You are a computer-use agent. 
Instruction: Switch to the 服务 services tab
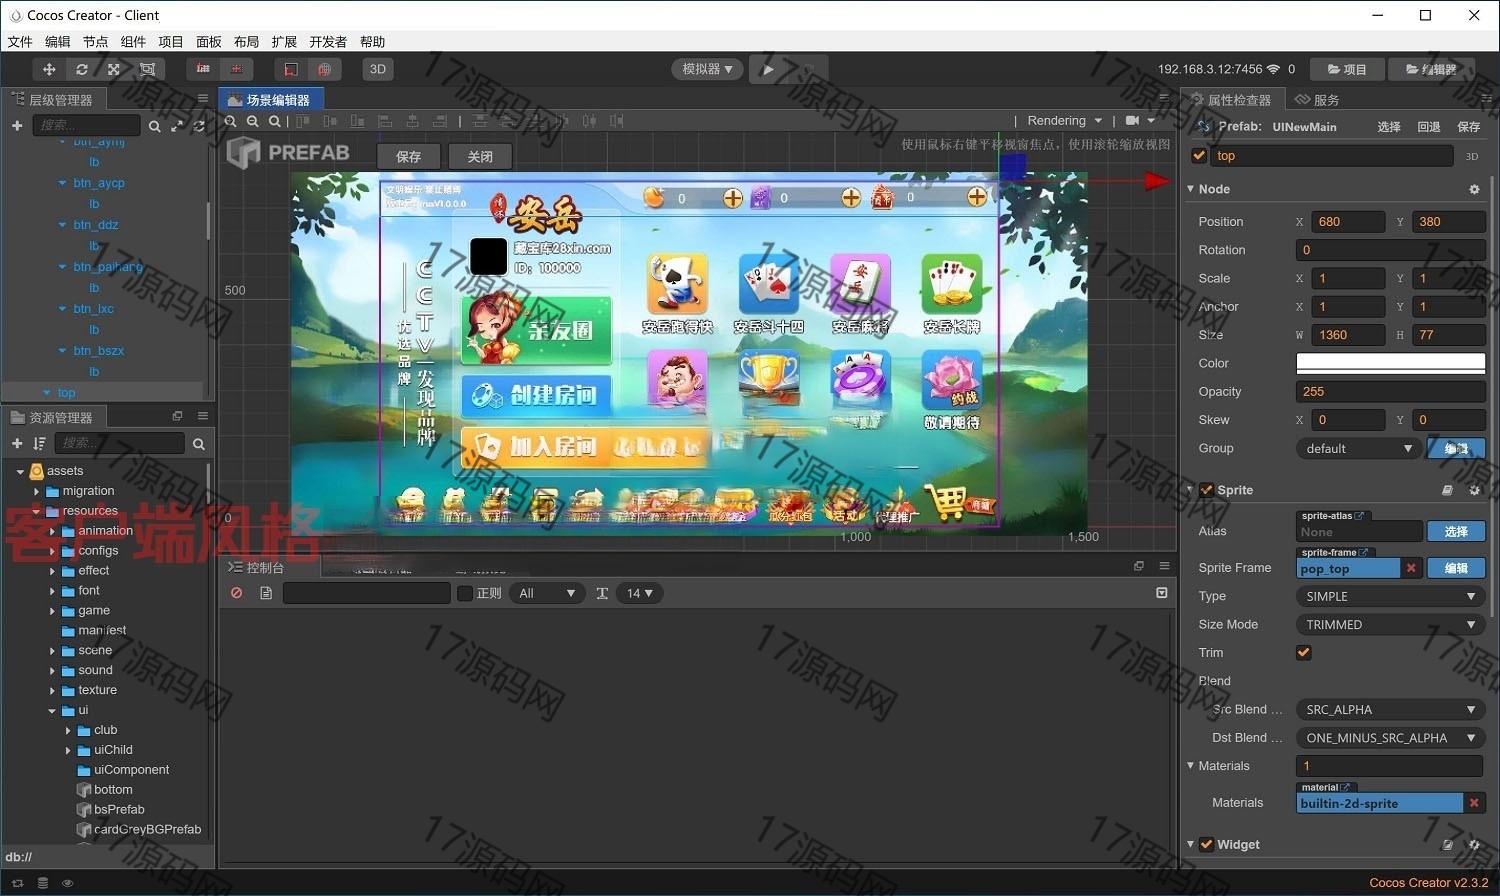pos(1317,99)
